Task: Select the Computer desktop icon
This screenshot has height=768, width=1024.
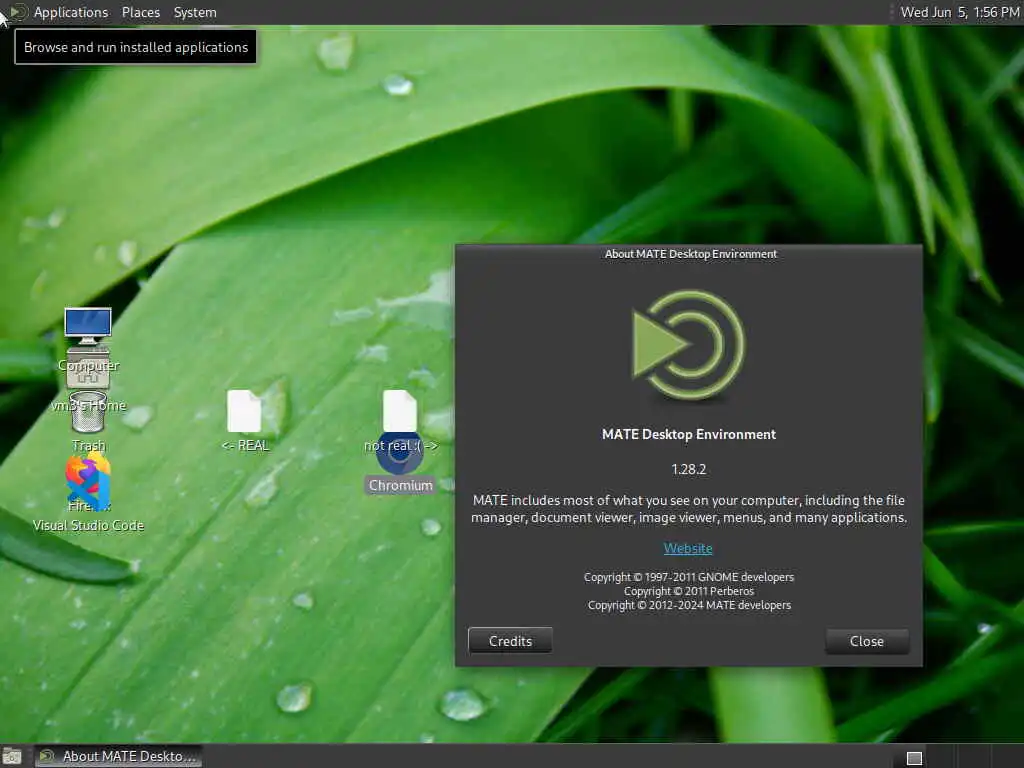Action: coord(88,326)
